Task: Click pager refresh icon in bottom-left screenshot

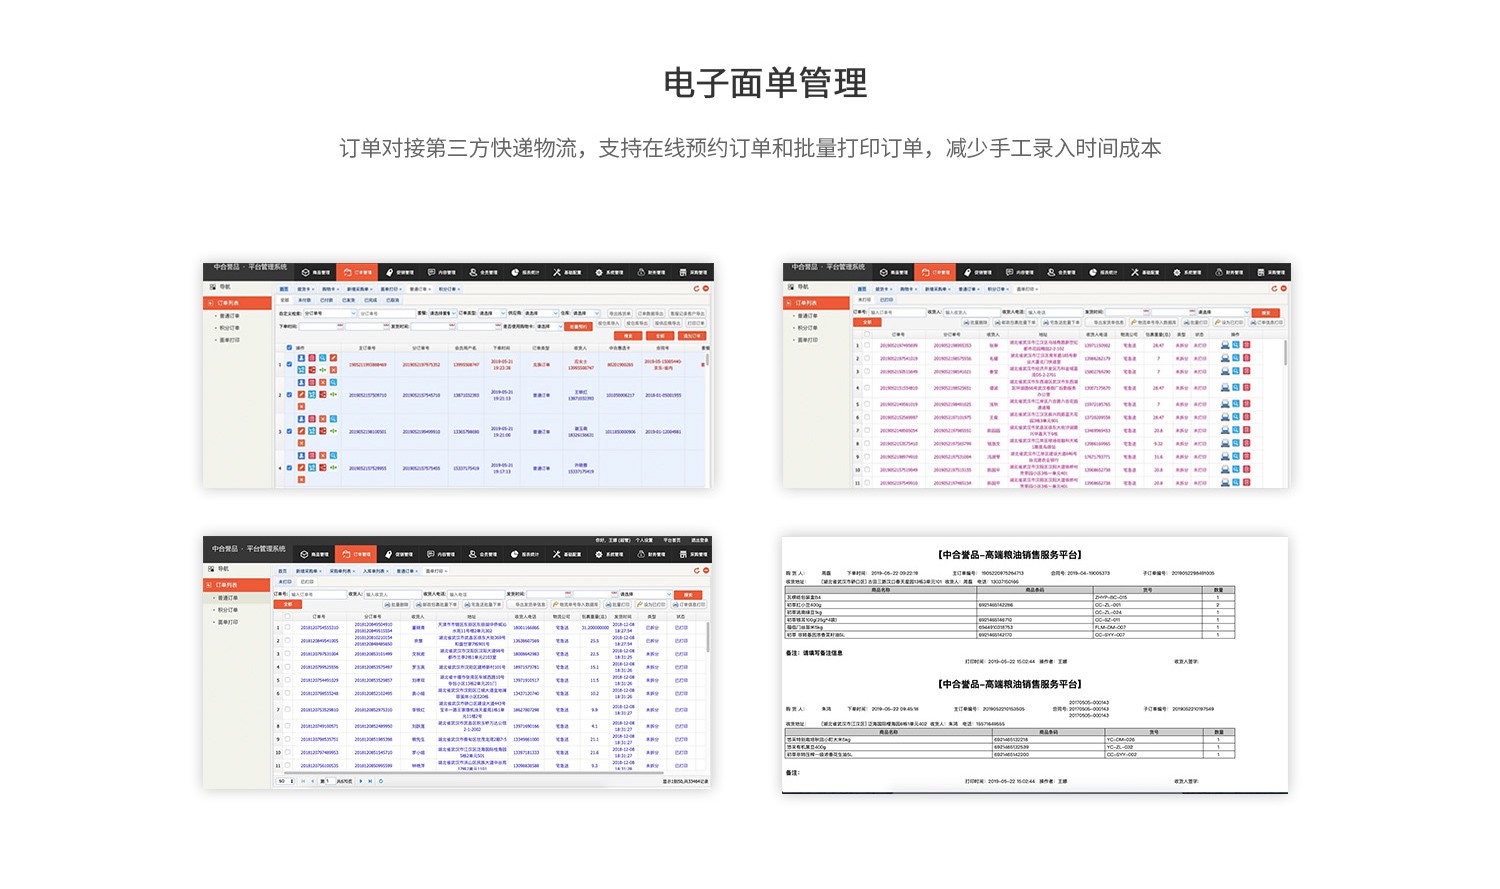Action: (381, 781)
